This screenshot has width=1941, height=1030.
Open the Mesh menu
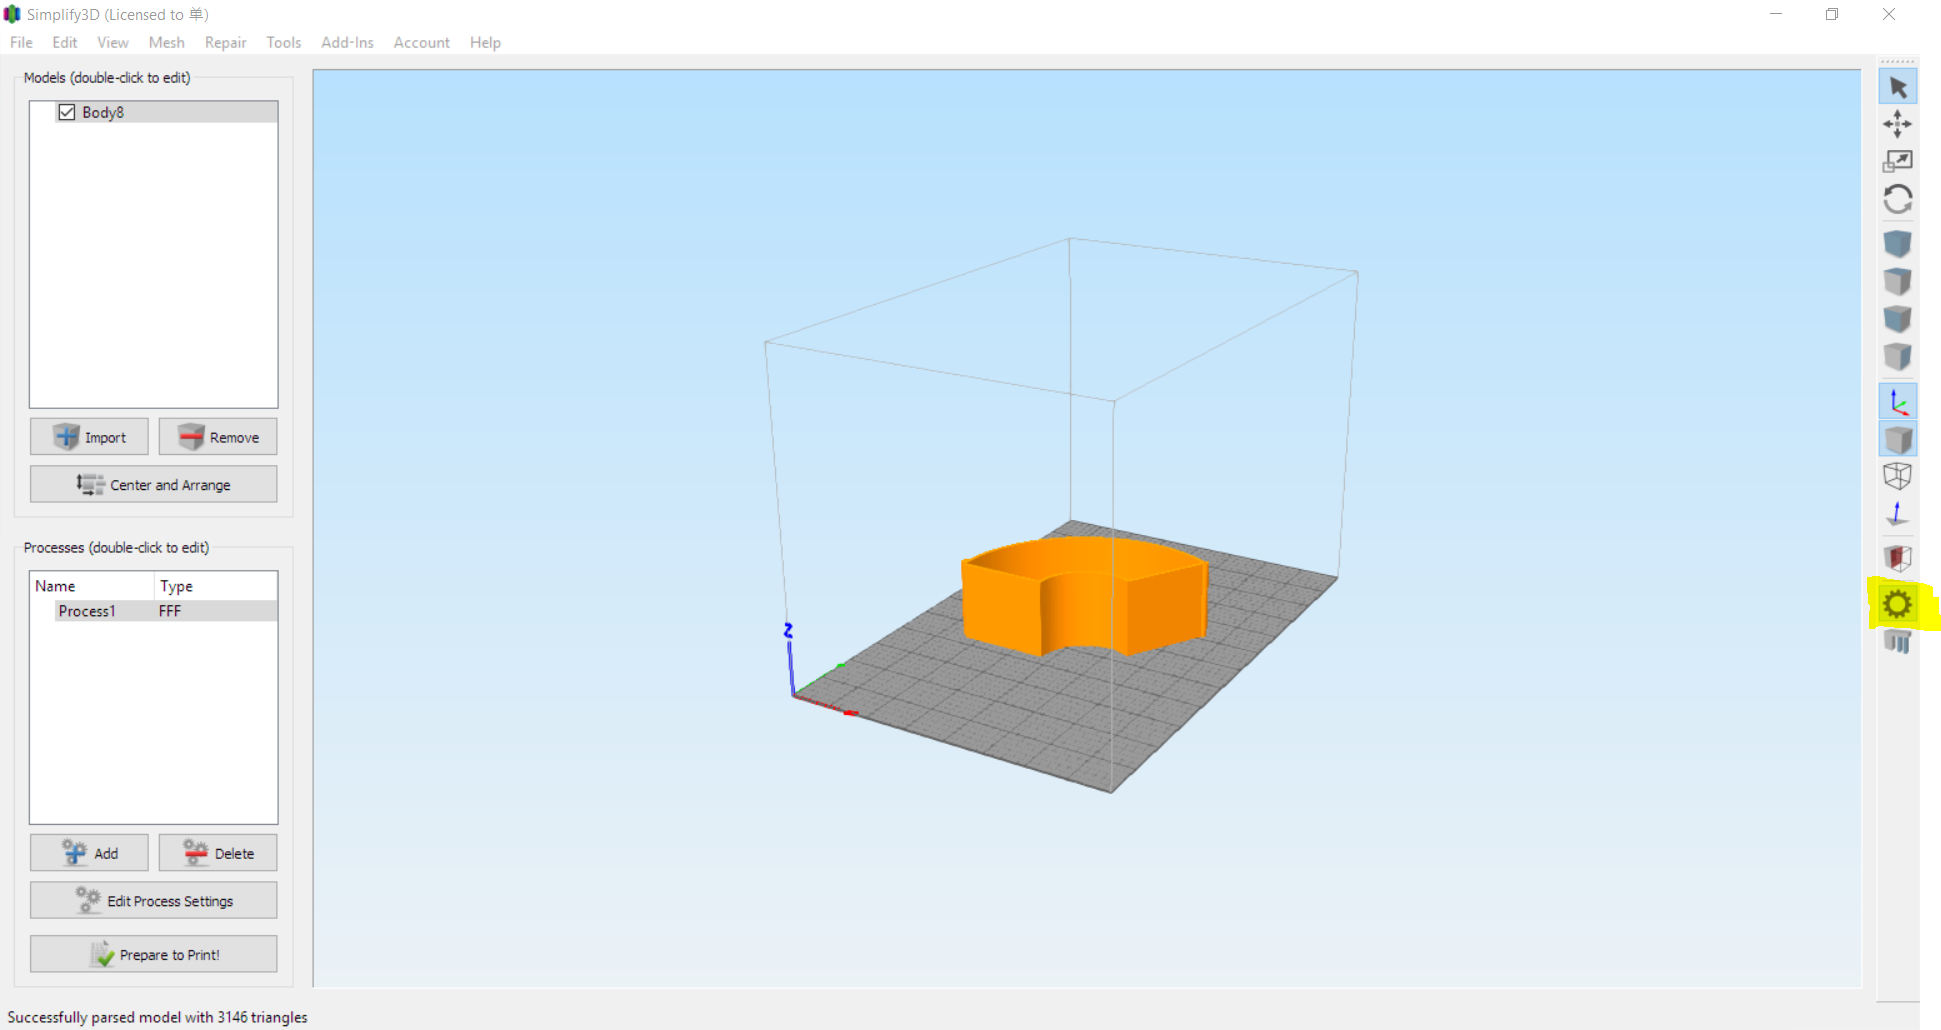click(x=167, y=42)
